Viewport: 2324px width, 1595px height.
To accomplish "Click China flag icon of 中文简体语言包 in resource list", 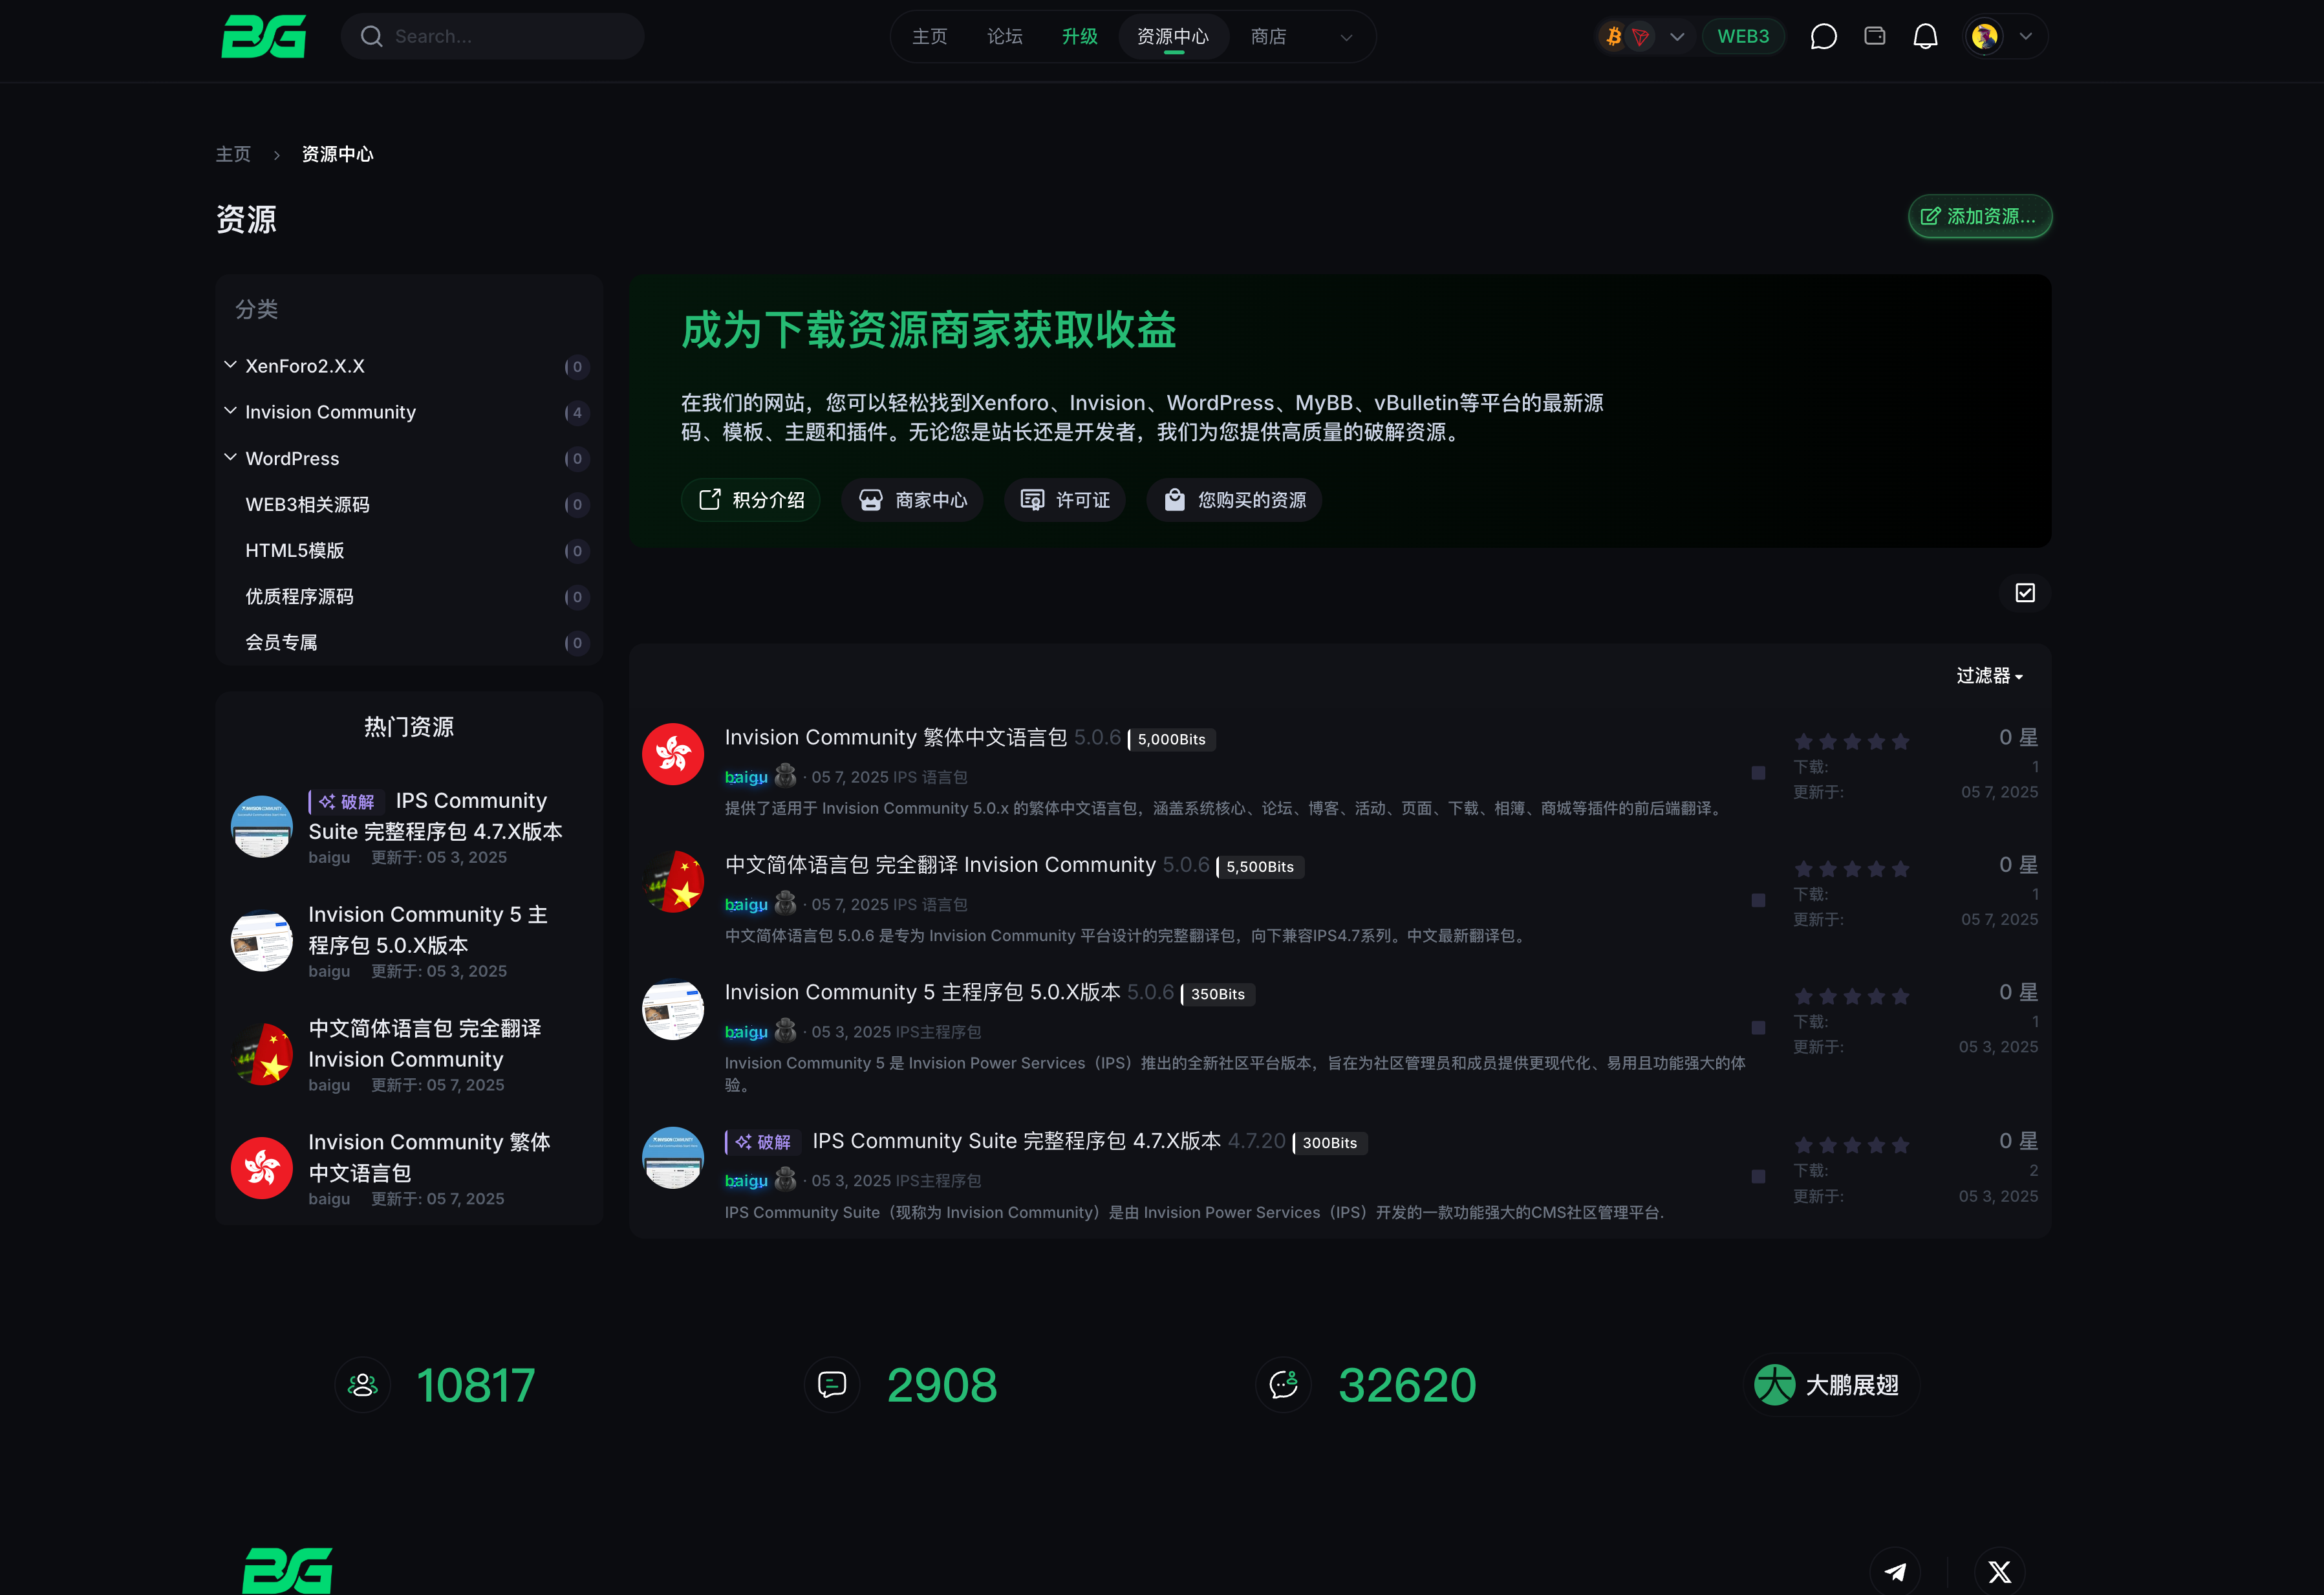I will click(673, 881).
